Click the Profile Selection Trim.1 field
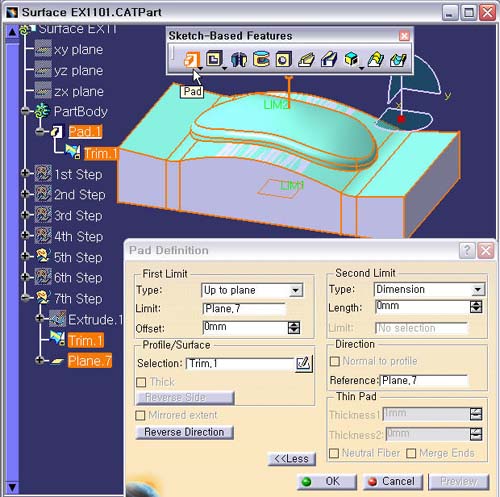This screenshot has height=497, width=500. point(240,363)
